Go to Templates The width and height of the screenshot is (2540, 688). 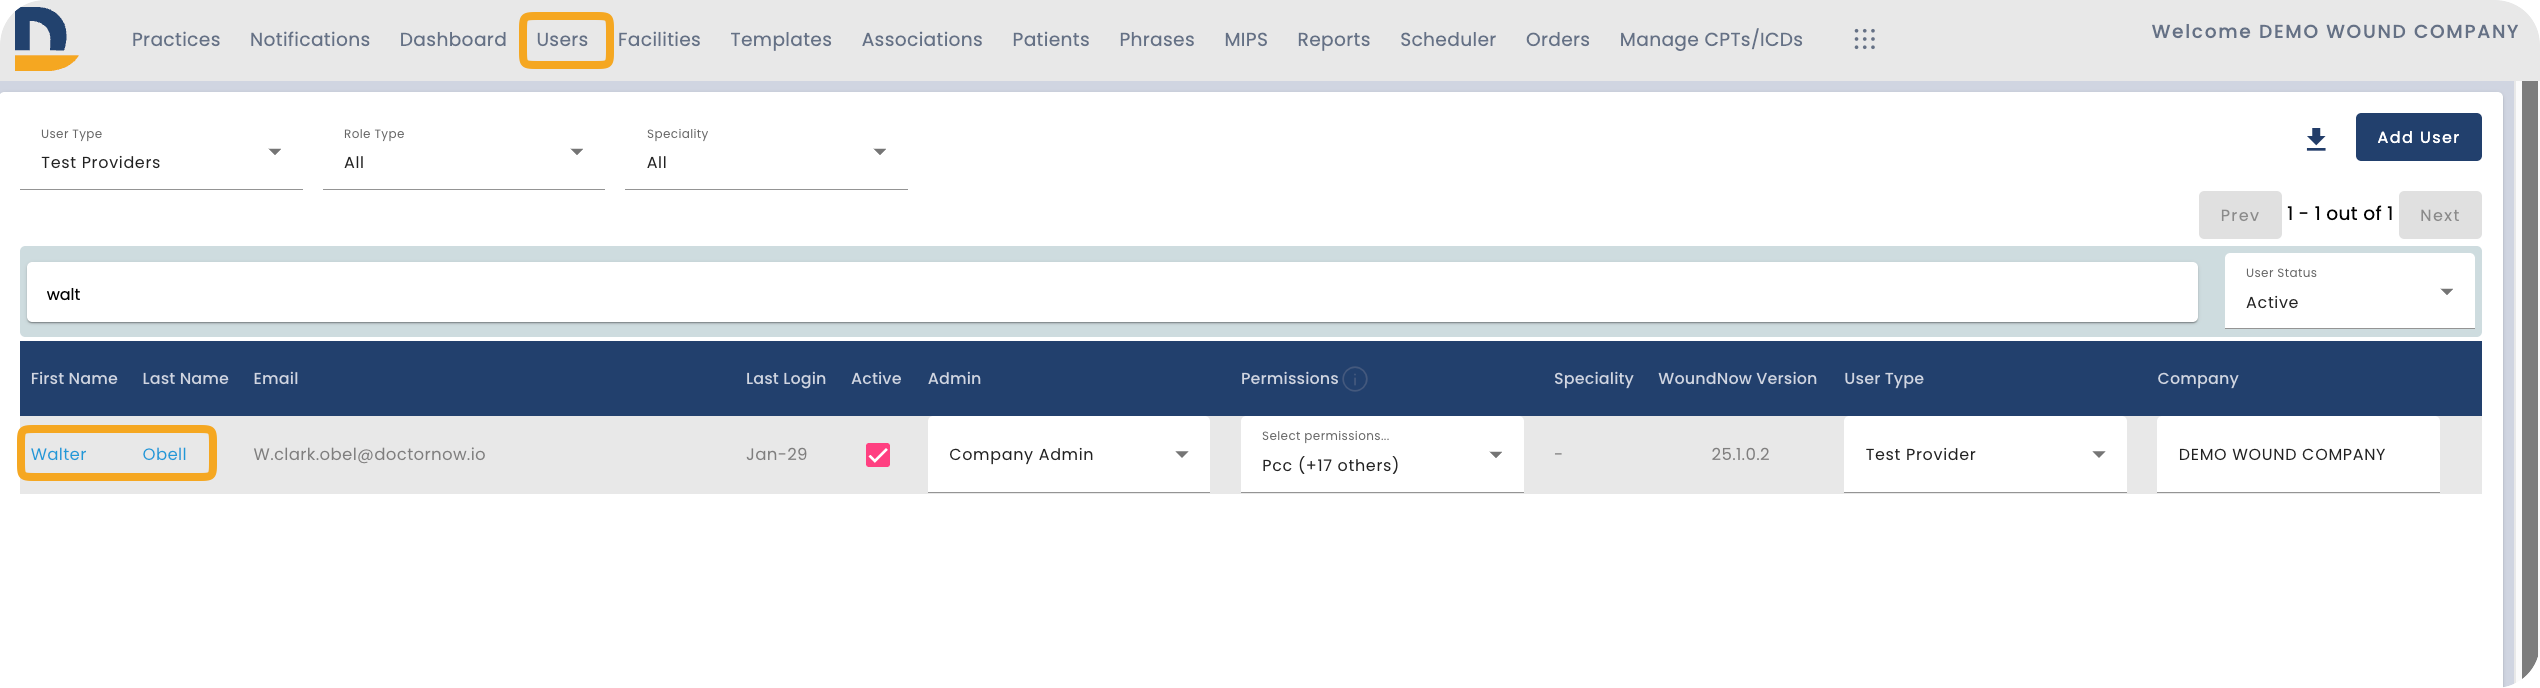tap(781, 39)
